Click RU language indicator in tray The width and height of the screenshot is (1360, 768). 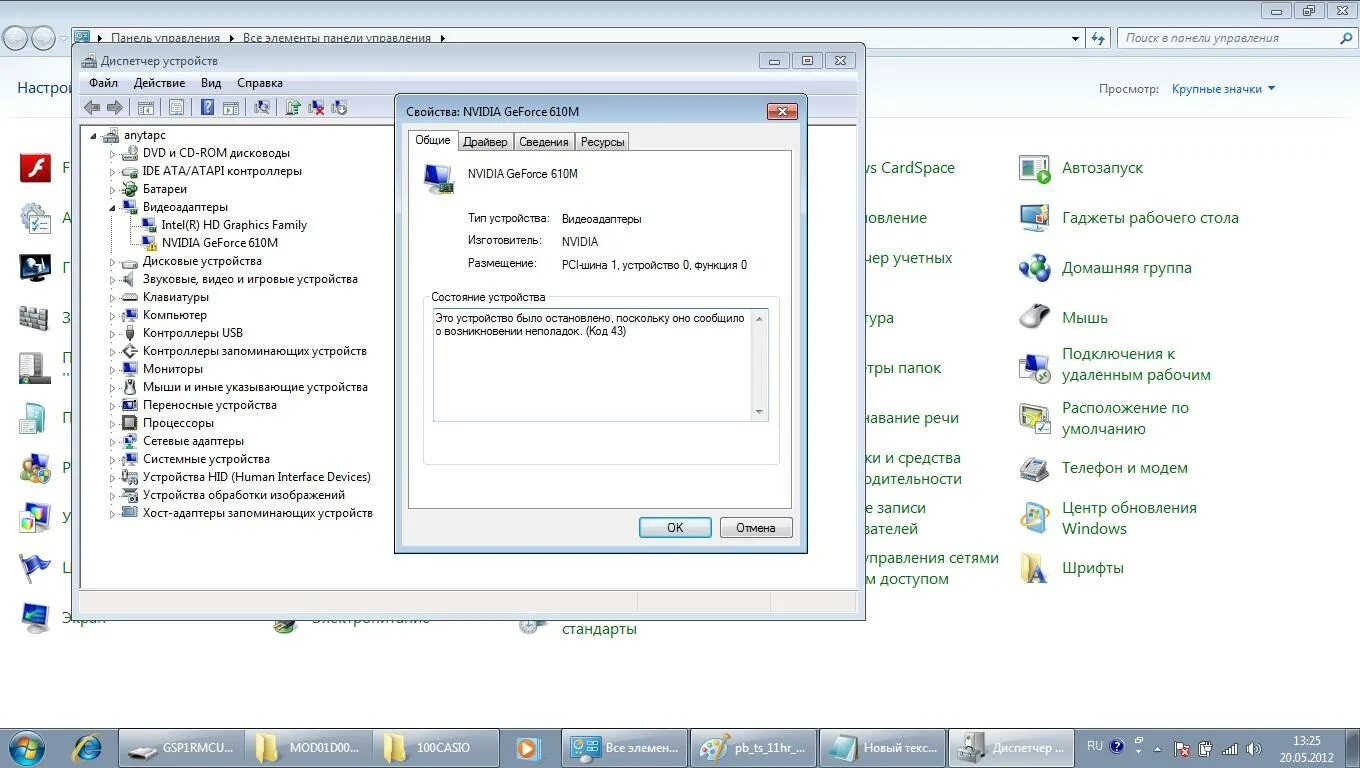click(x=1095, y=746)
